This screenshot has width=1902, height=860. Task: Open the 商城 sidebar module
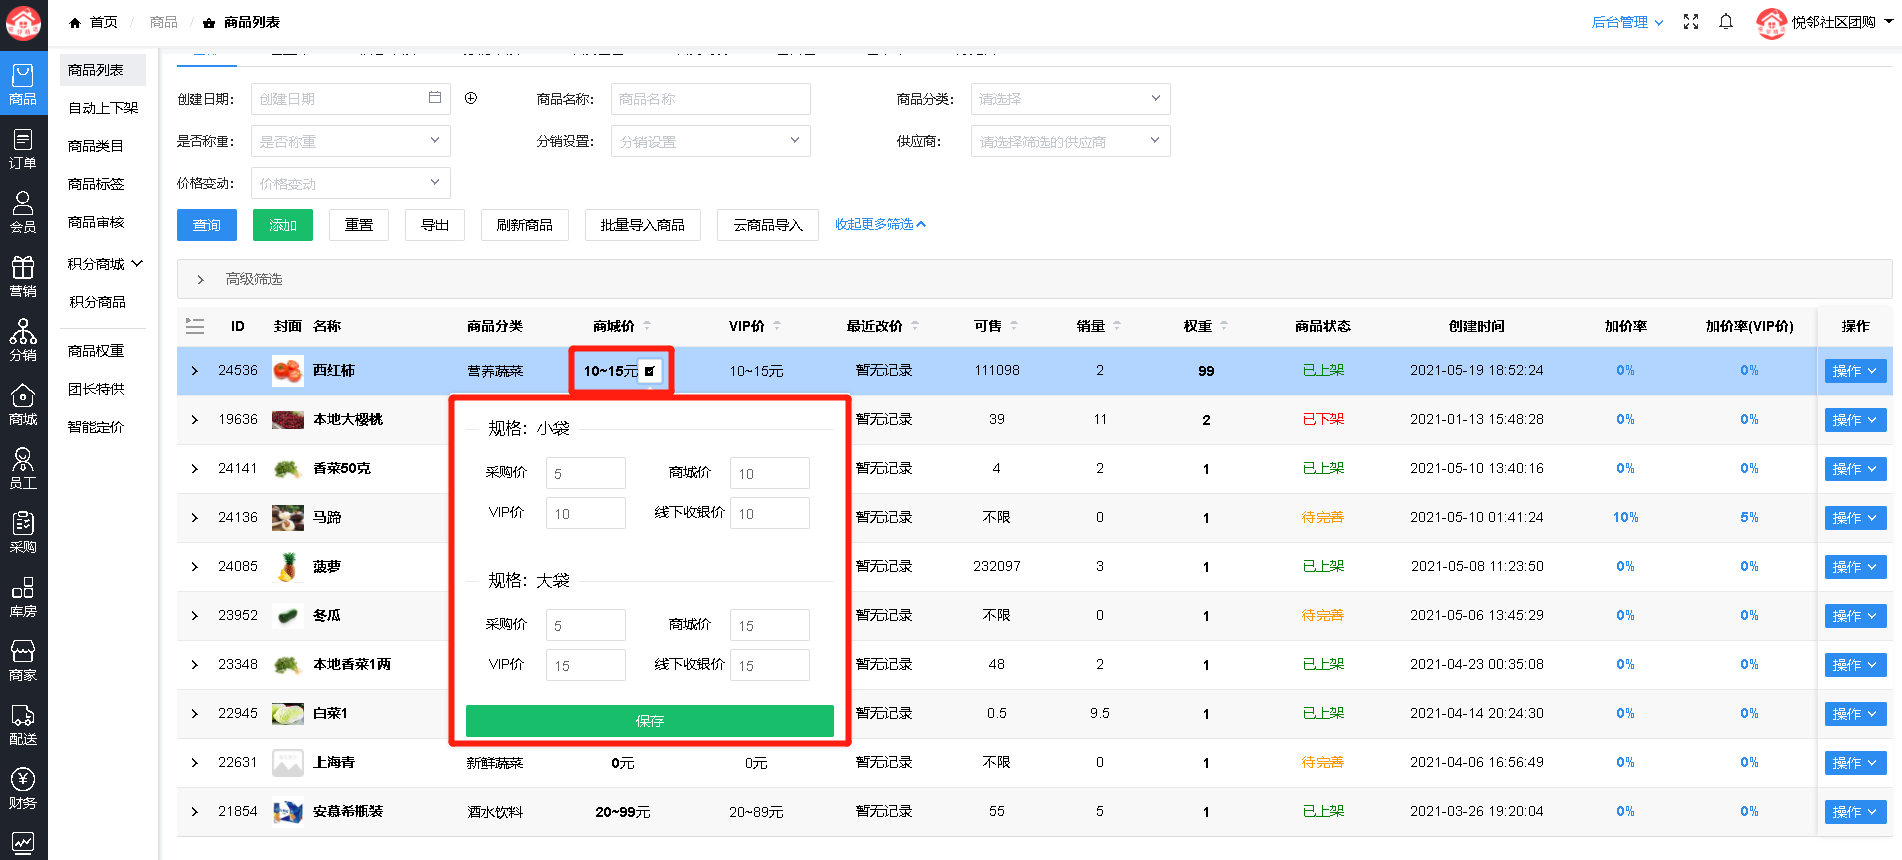click(x=23, y=404)
